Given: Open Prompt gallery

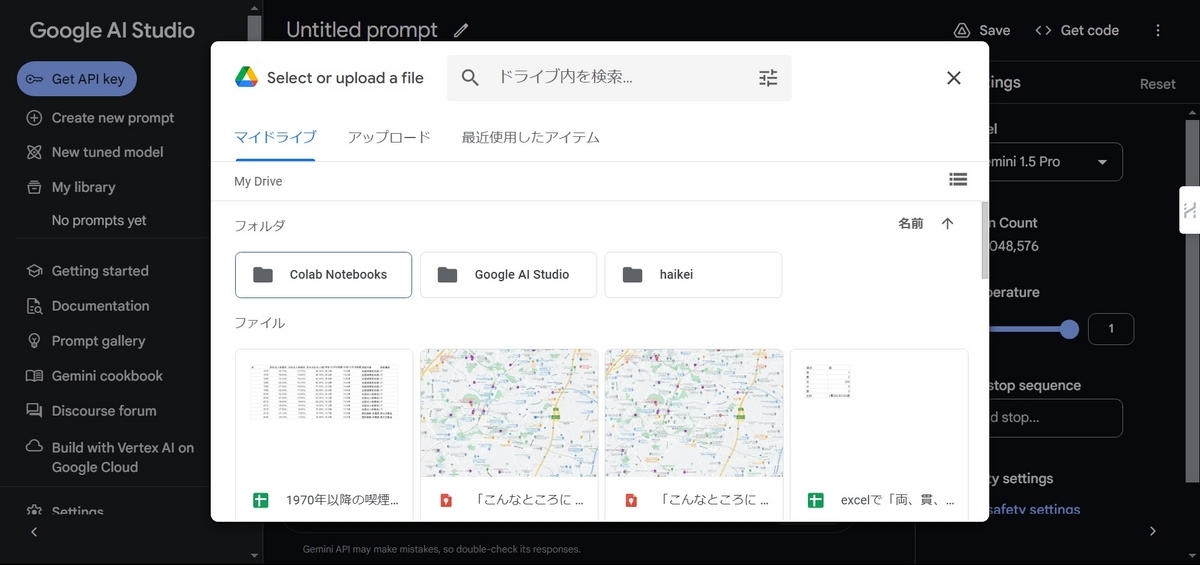Looking at the screenshot, I should [x=98, y=341].
